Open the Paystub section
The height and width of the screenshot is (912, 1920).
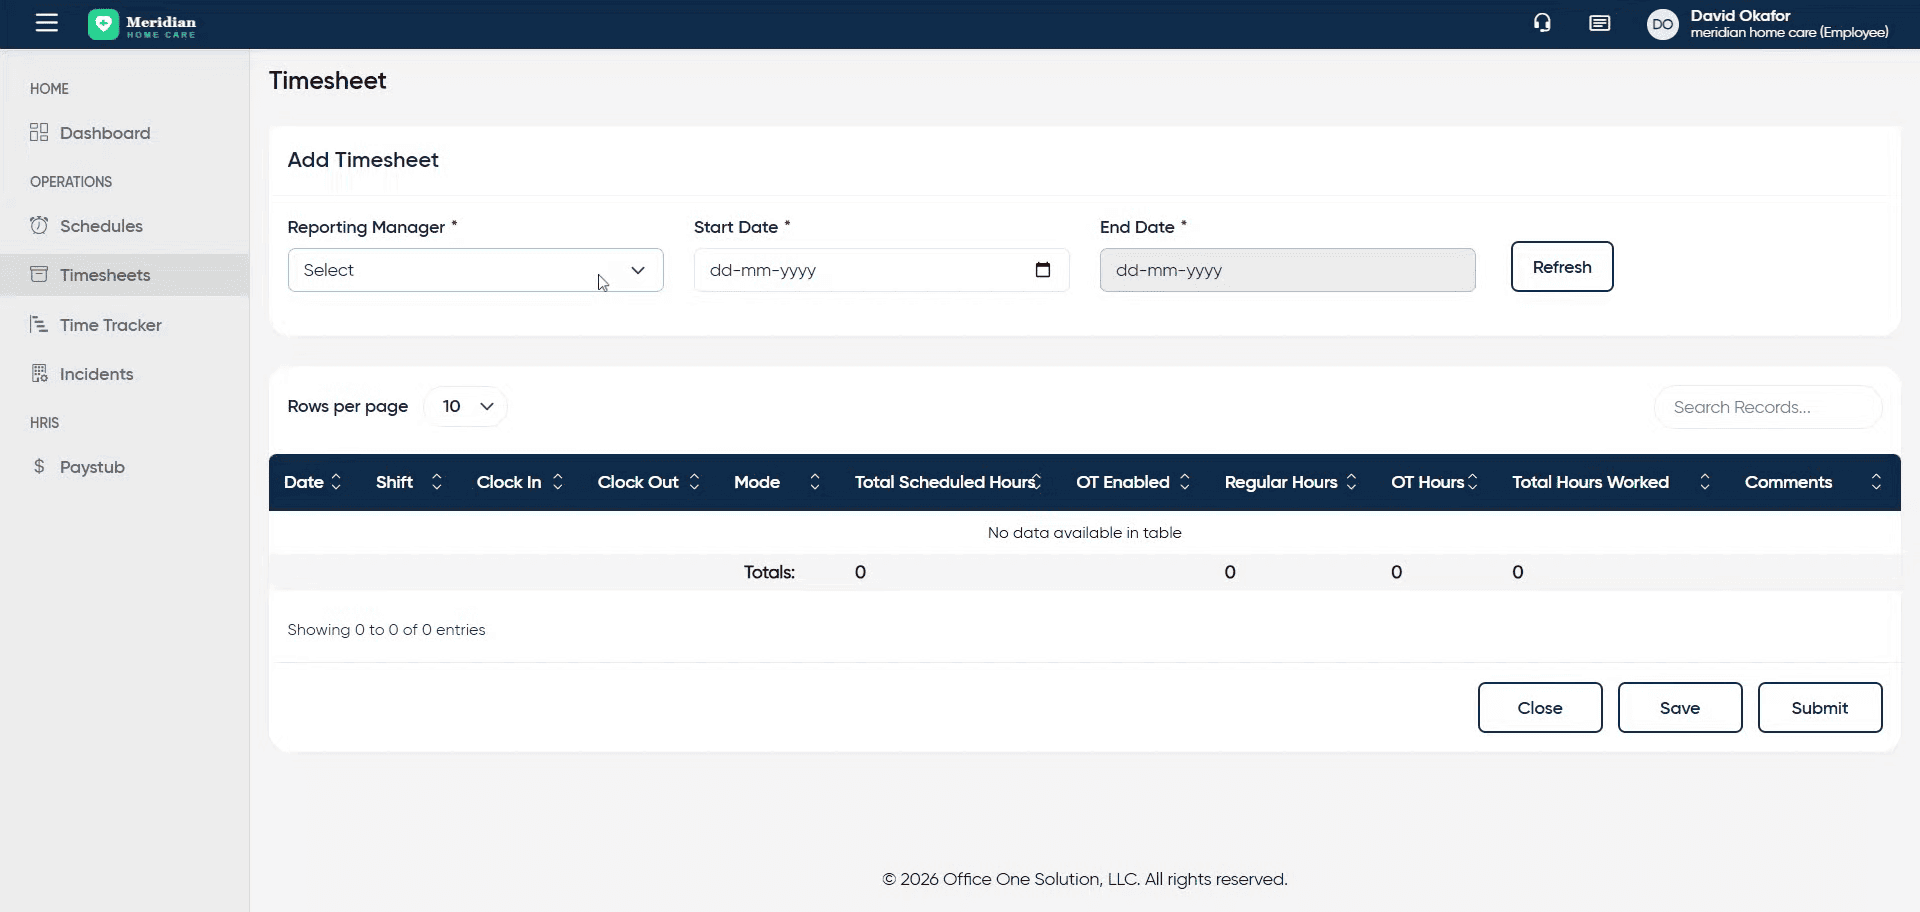point(91,467)
